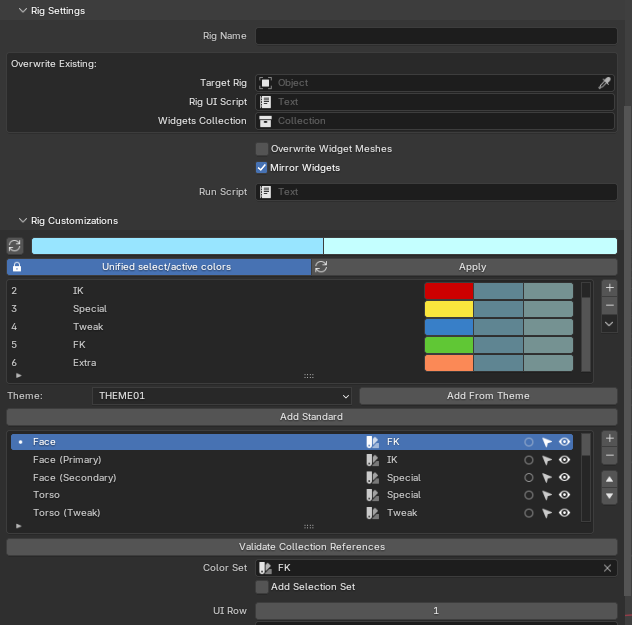632x625 pixels.
Task: Open the color sets specials chevron menu
Action: tap(609, 324)
